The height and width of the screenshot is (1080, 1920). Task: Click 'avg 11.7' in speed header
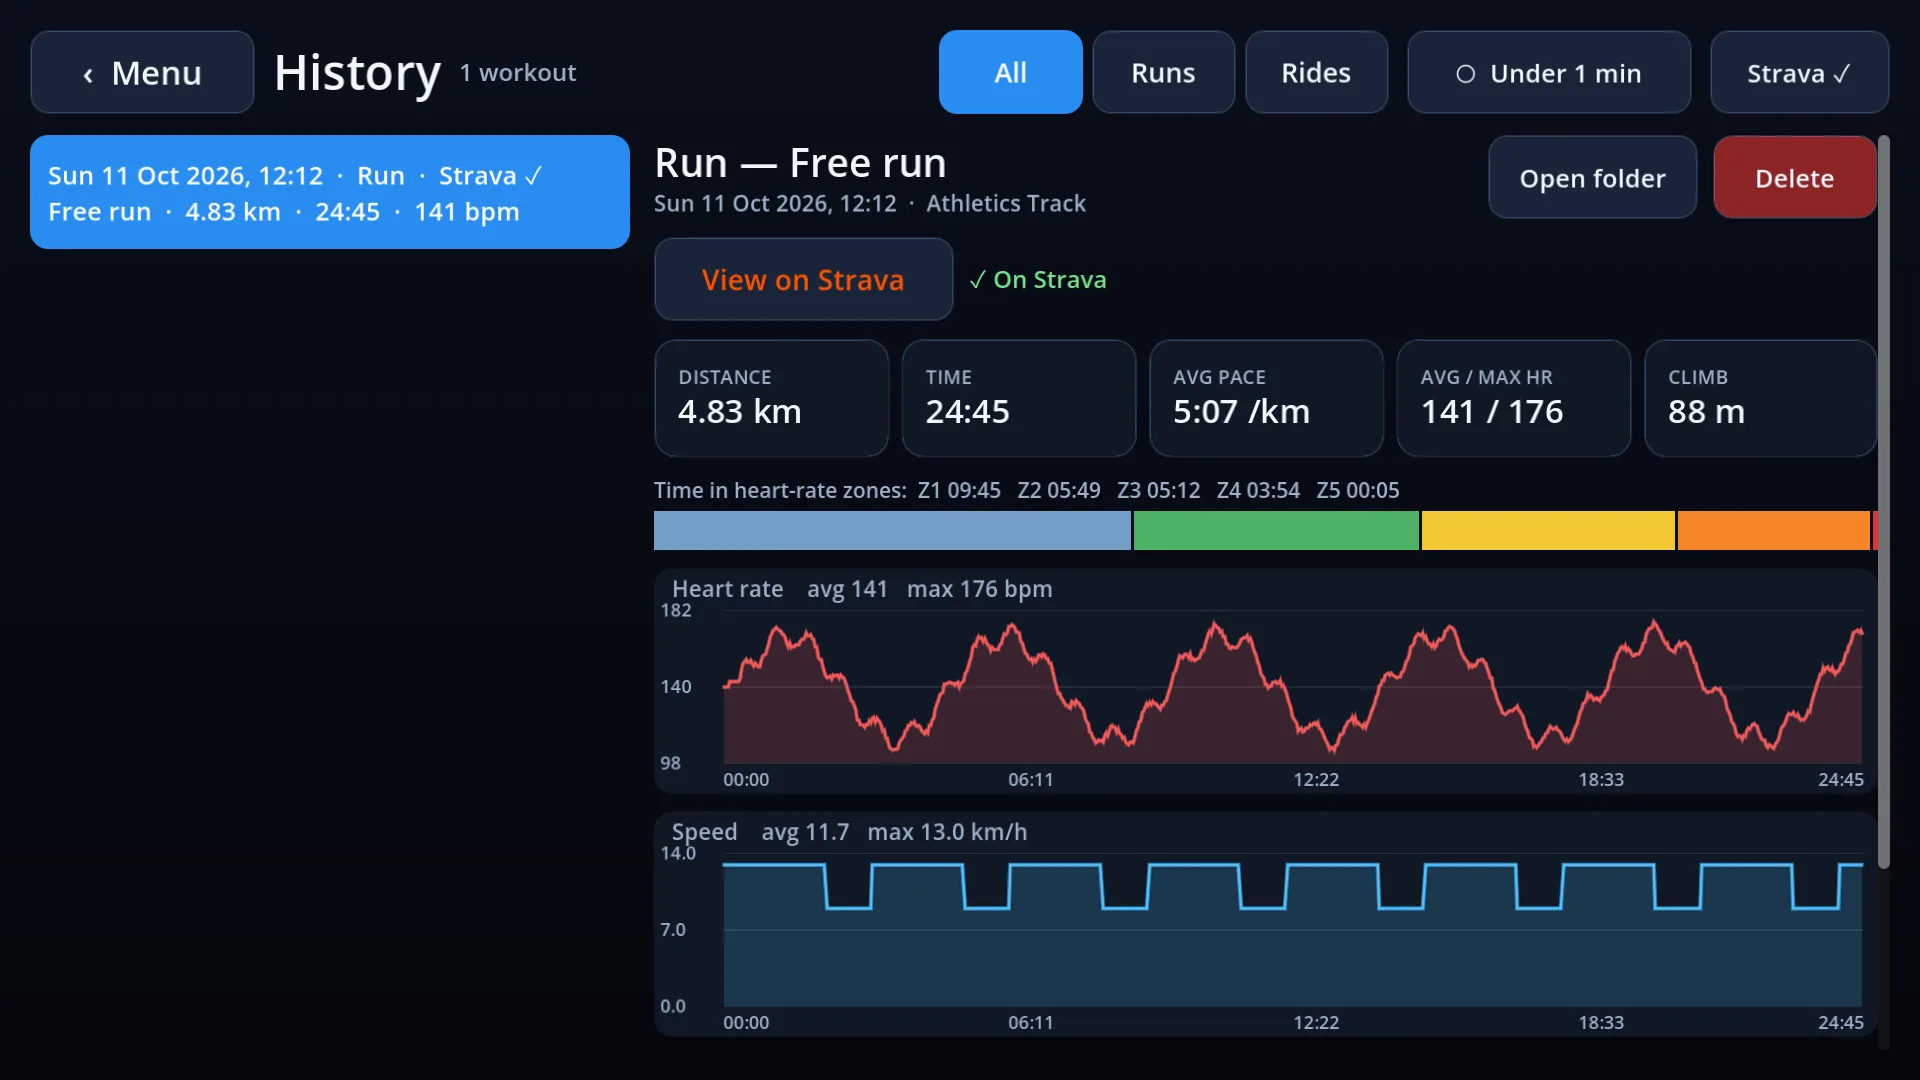pos(805,832)
